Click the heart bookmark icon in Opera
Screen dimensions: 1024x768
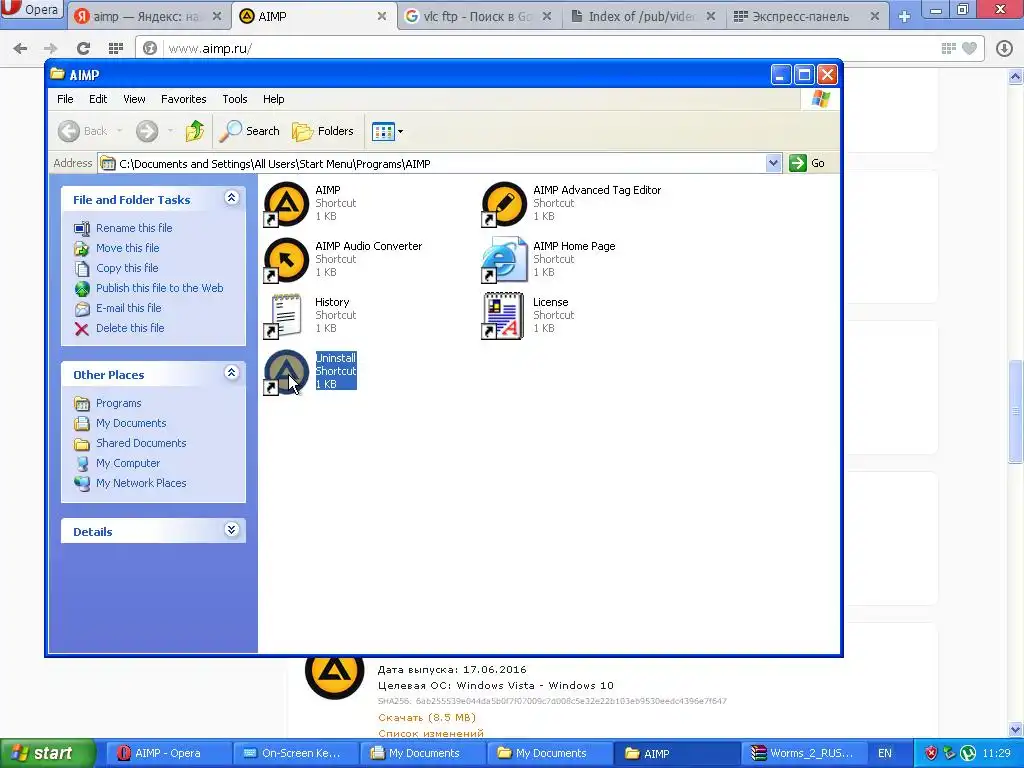[969, 48]
